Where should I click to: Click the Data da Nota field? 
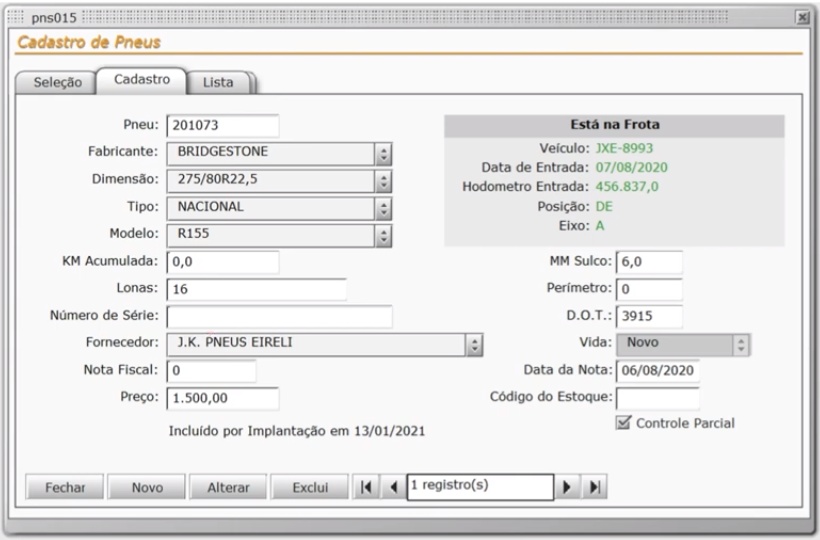click(x=658, y=371)
